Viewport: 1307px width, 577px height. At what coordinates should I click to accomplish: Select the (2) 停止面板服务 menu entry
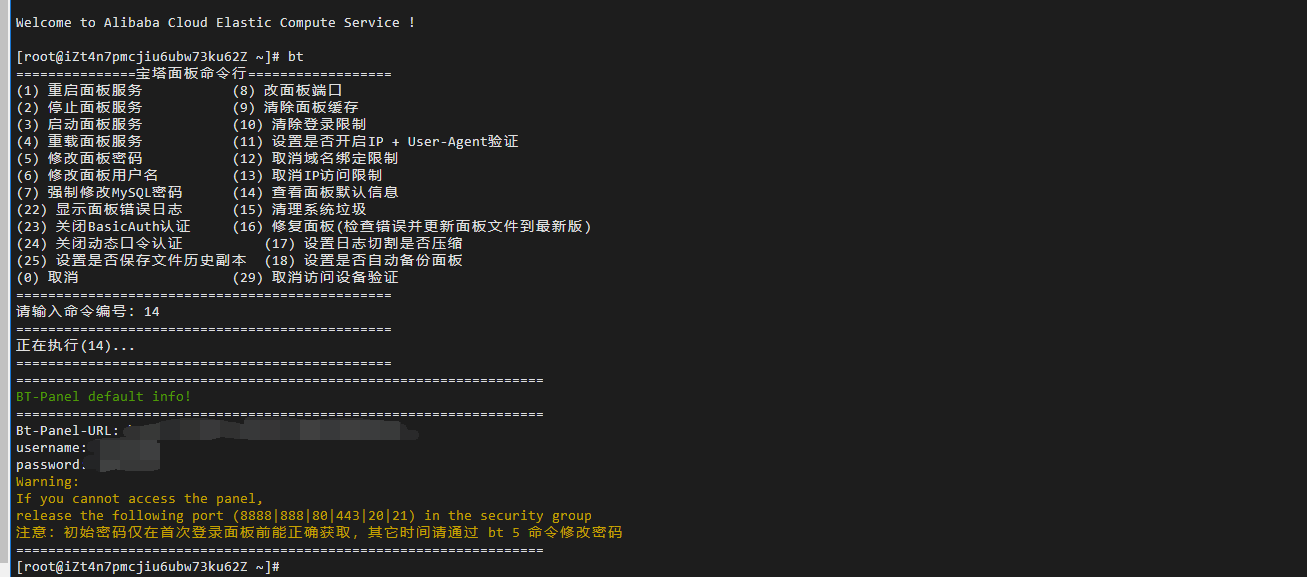pos(79,107)
